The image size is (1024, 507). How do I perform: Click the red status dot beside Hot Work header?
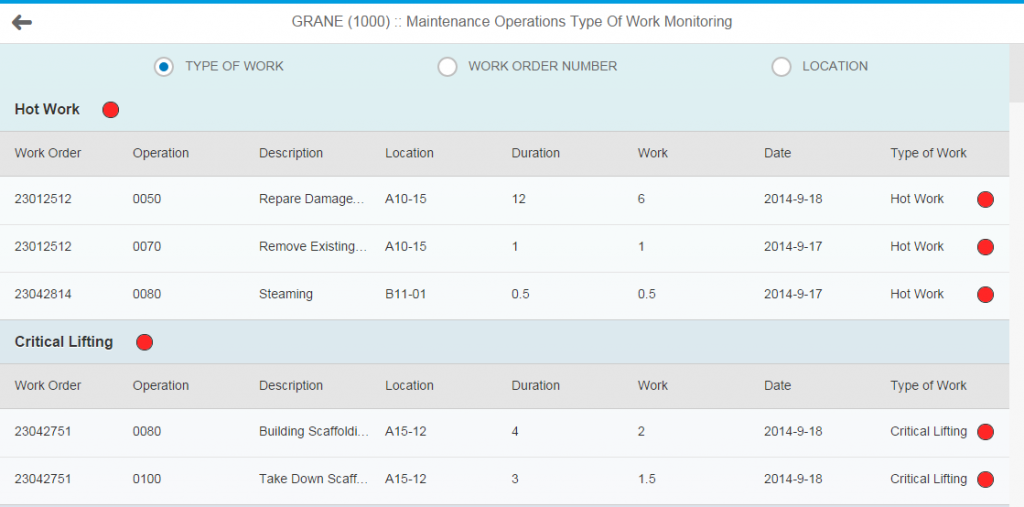[x=110, y=110]
